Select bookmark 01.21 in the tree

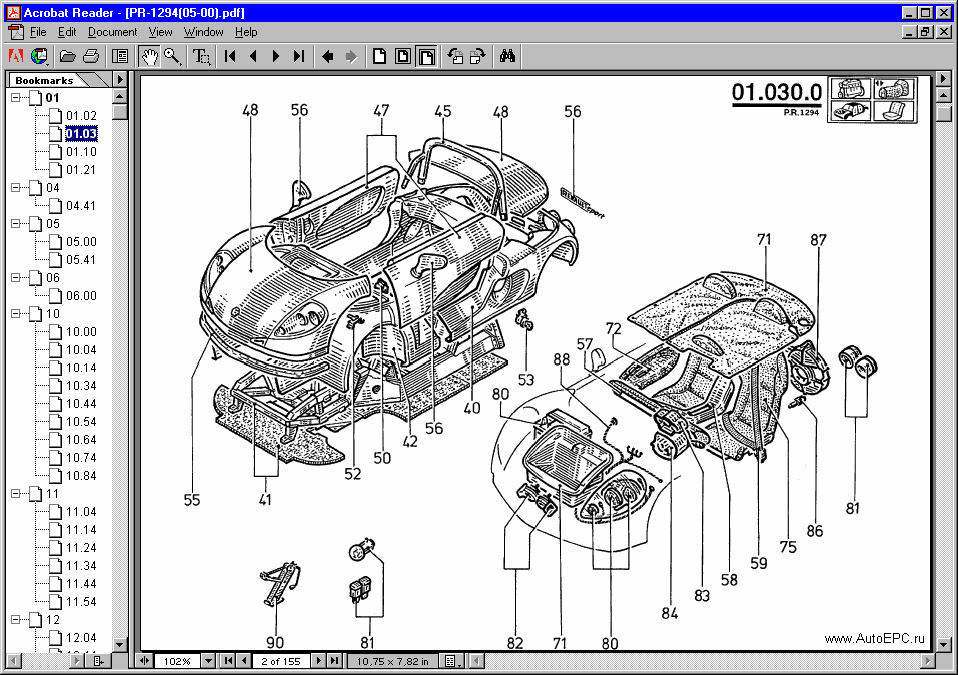click(x=83, y=170)
